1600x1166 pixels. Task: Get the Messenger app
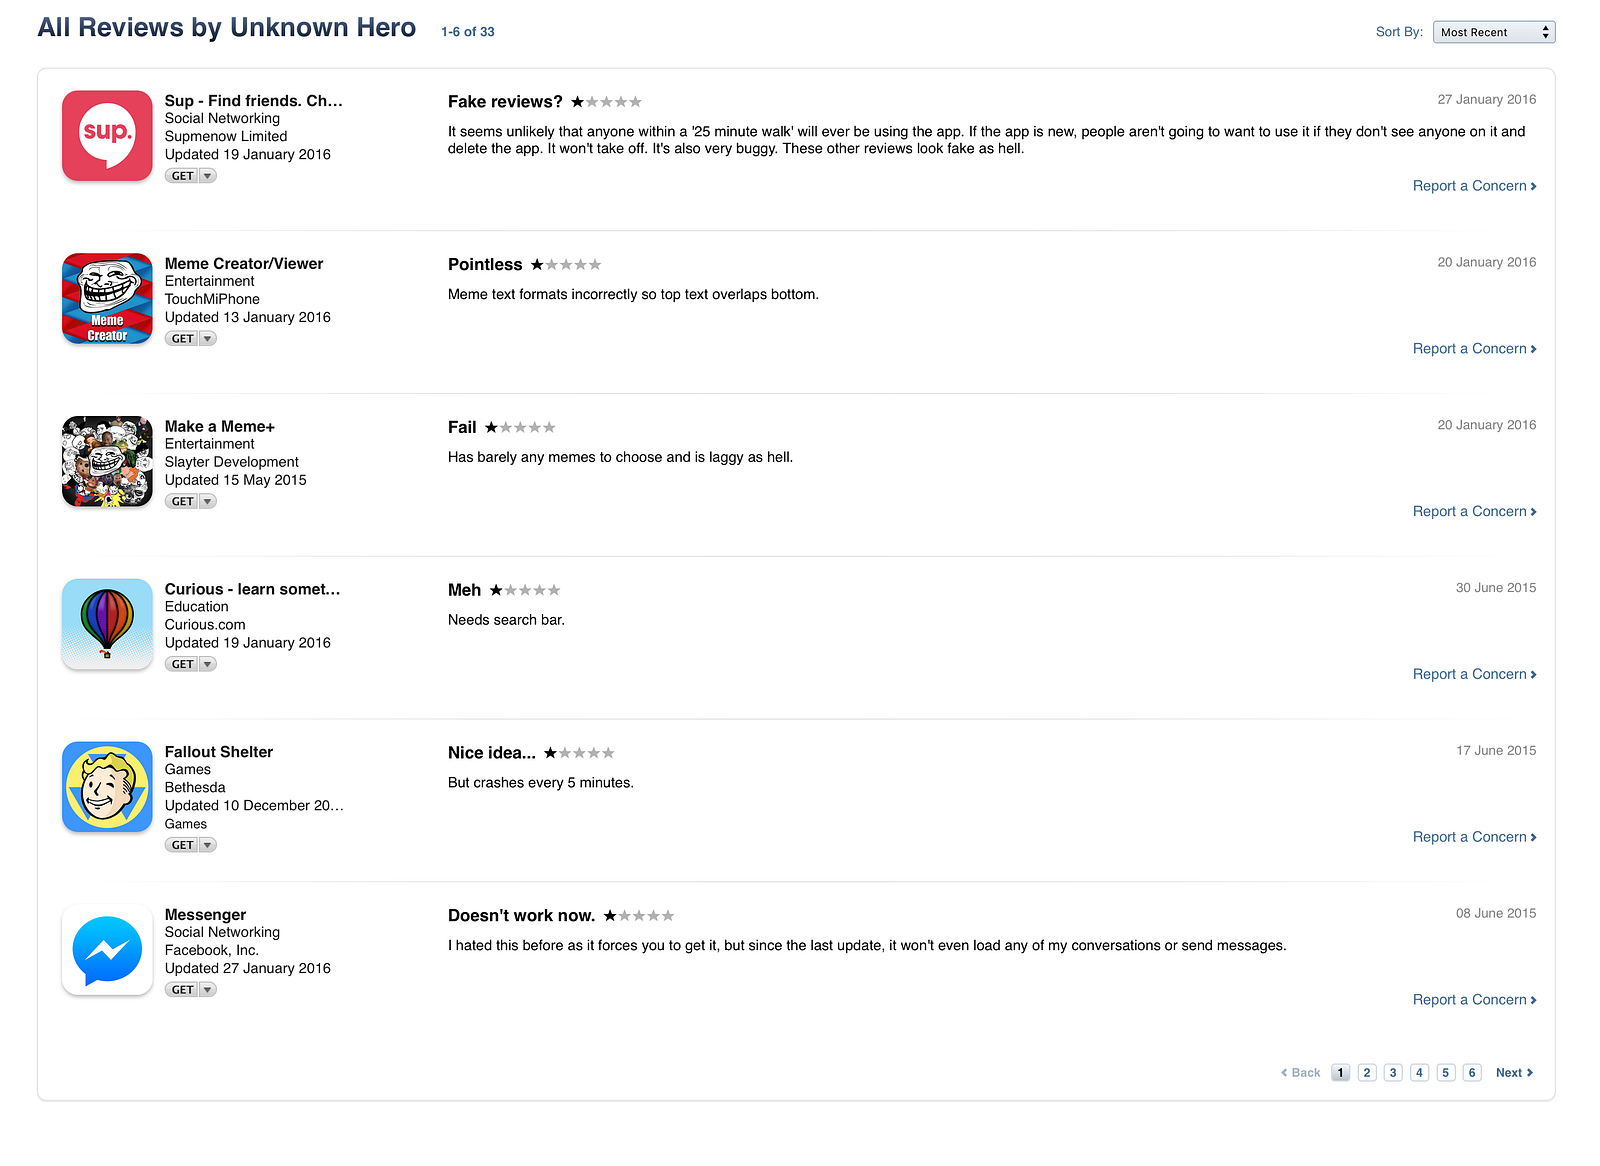(x=182, y=990)
